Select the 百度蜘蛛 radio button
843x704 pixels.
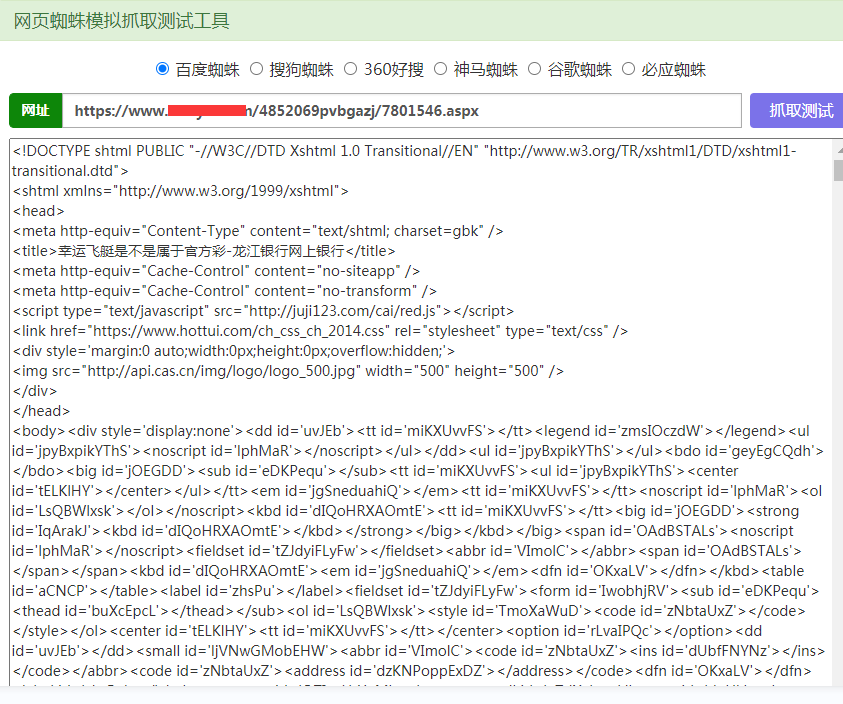(x=162, y=69)
